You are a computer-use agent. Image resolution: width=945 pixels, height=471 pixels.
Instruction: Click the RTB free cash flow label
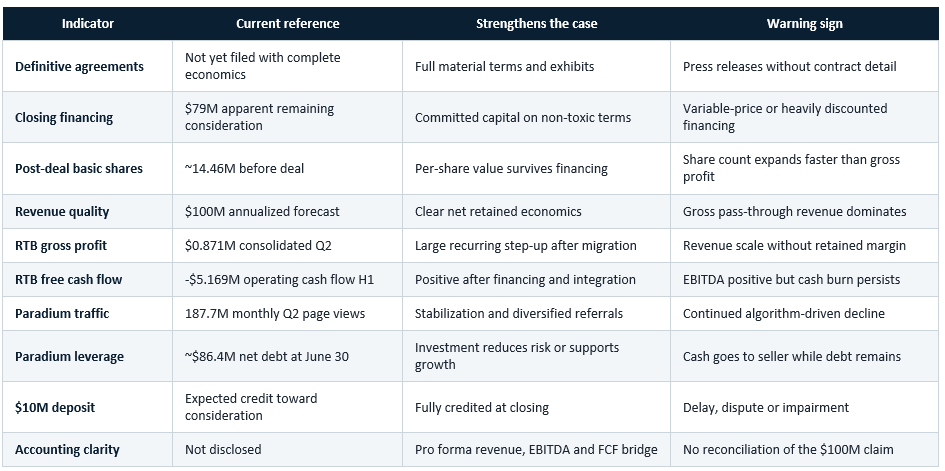tap(69, 279)
